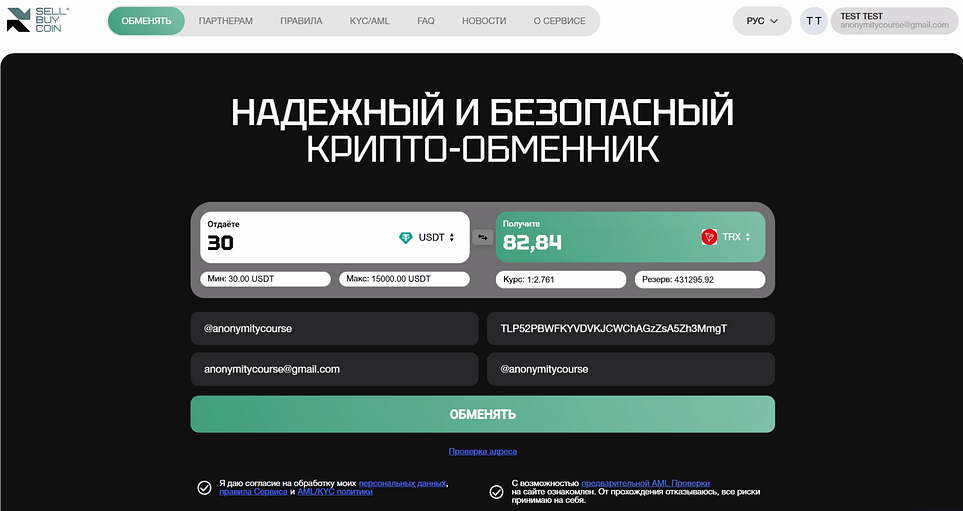Open the О СЕРВИСЕ navigation item
The height and width of the screenshot is (511, 963).
click(559, 21)
